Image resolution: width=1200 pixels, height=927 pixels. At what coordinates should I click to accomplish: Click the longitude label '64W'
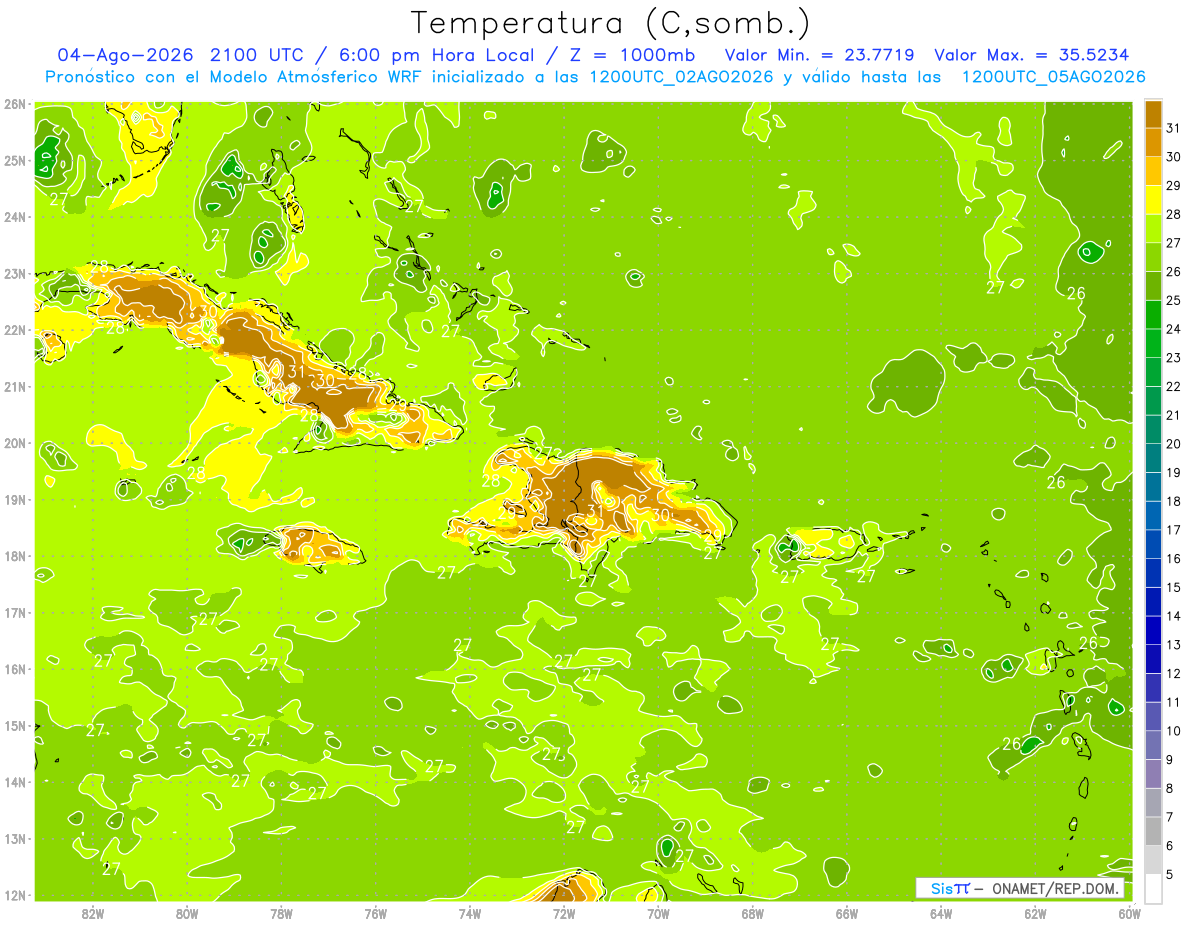tap(941, 913)
